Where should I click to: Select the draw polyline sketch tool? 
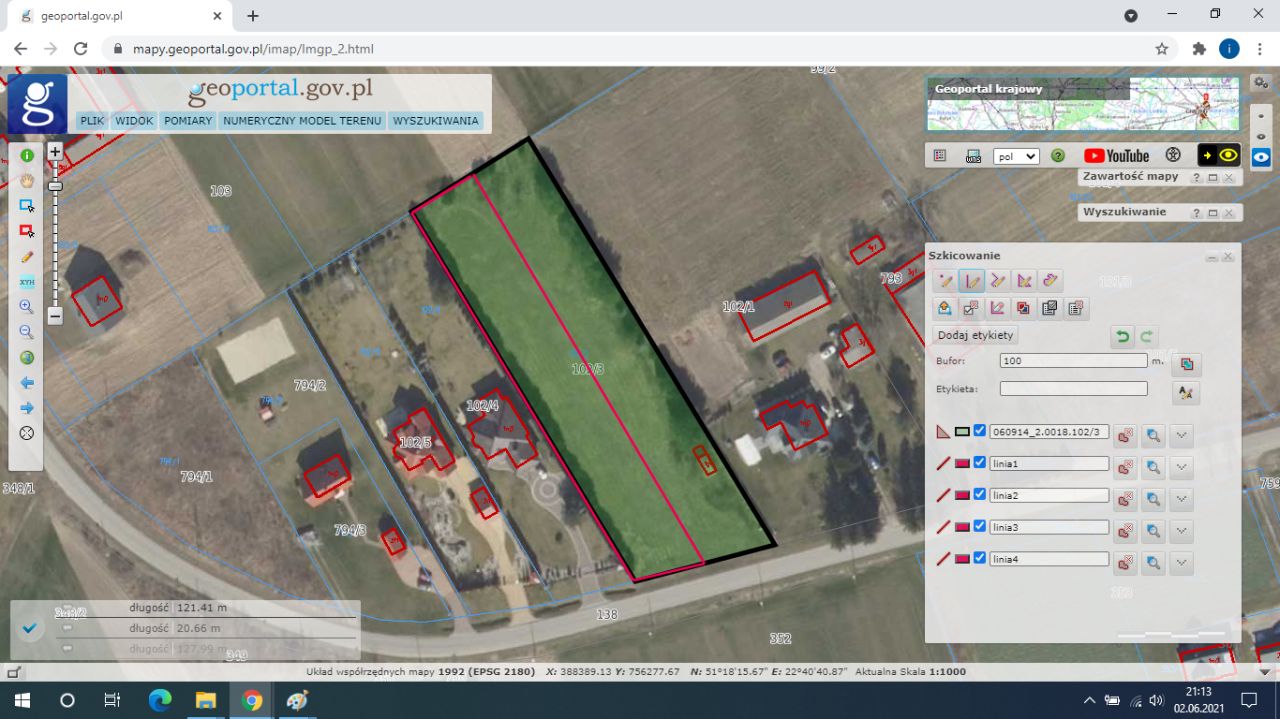[998, 281]
